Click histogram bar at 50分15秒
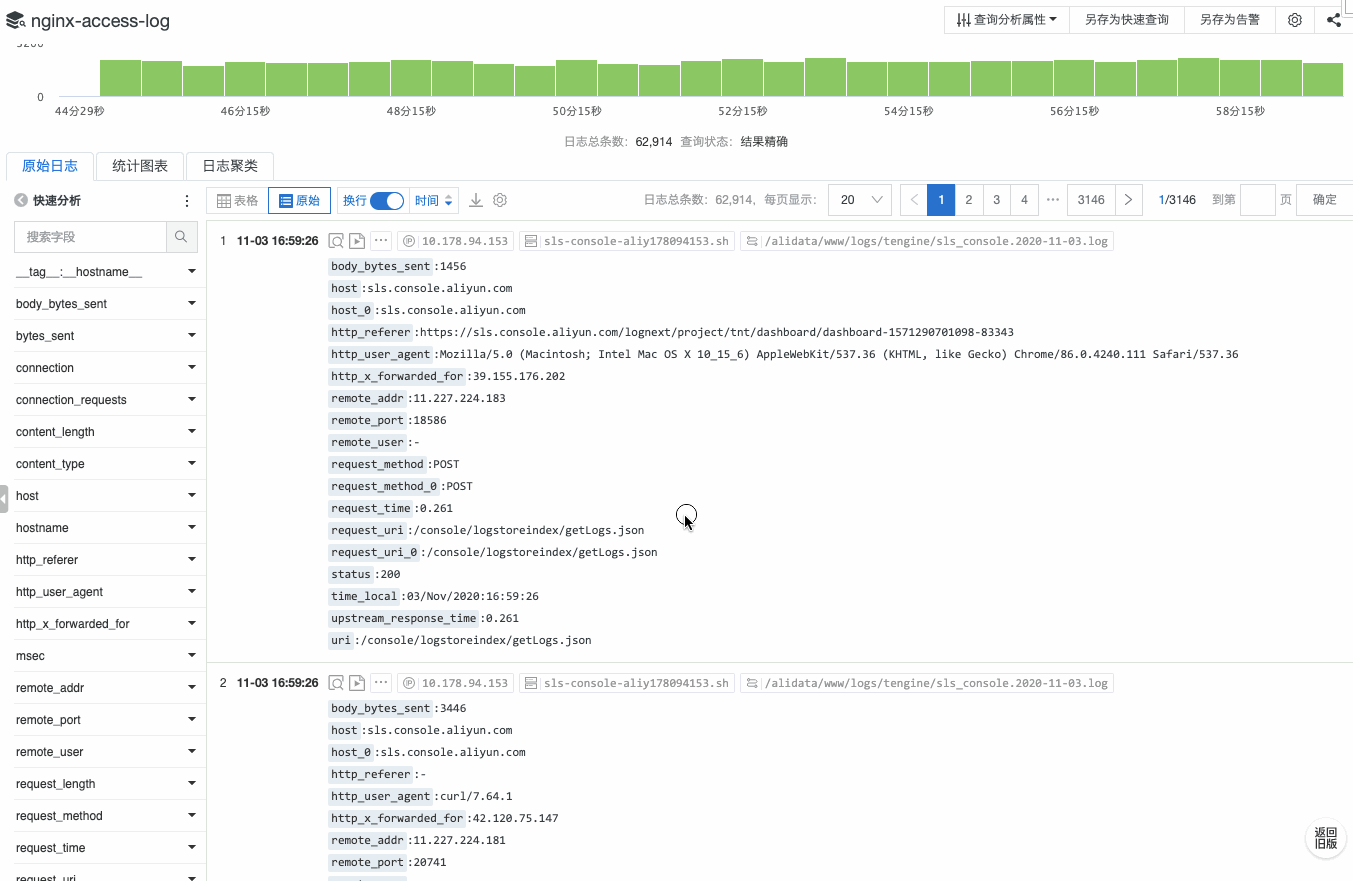Viewport: 1353px width, 881px height. click(576, 78)
